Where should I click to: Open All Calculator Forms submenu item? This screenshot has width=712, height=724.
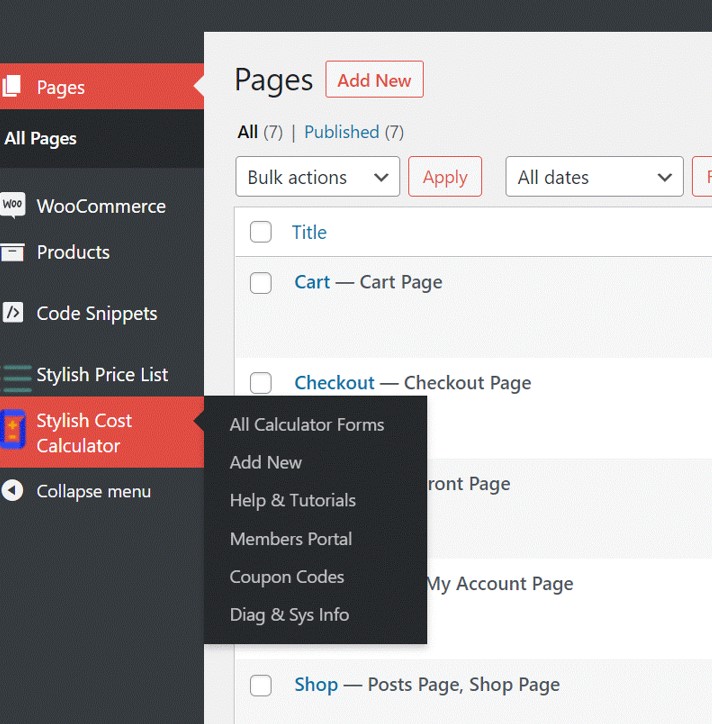pyautogui.click(x=307, y=424)
